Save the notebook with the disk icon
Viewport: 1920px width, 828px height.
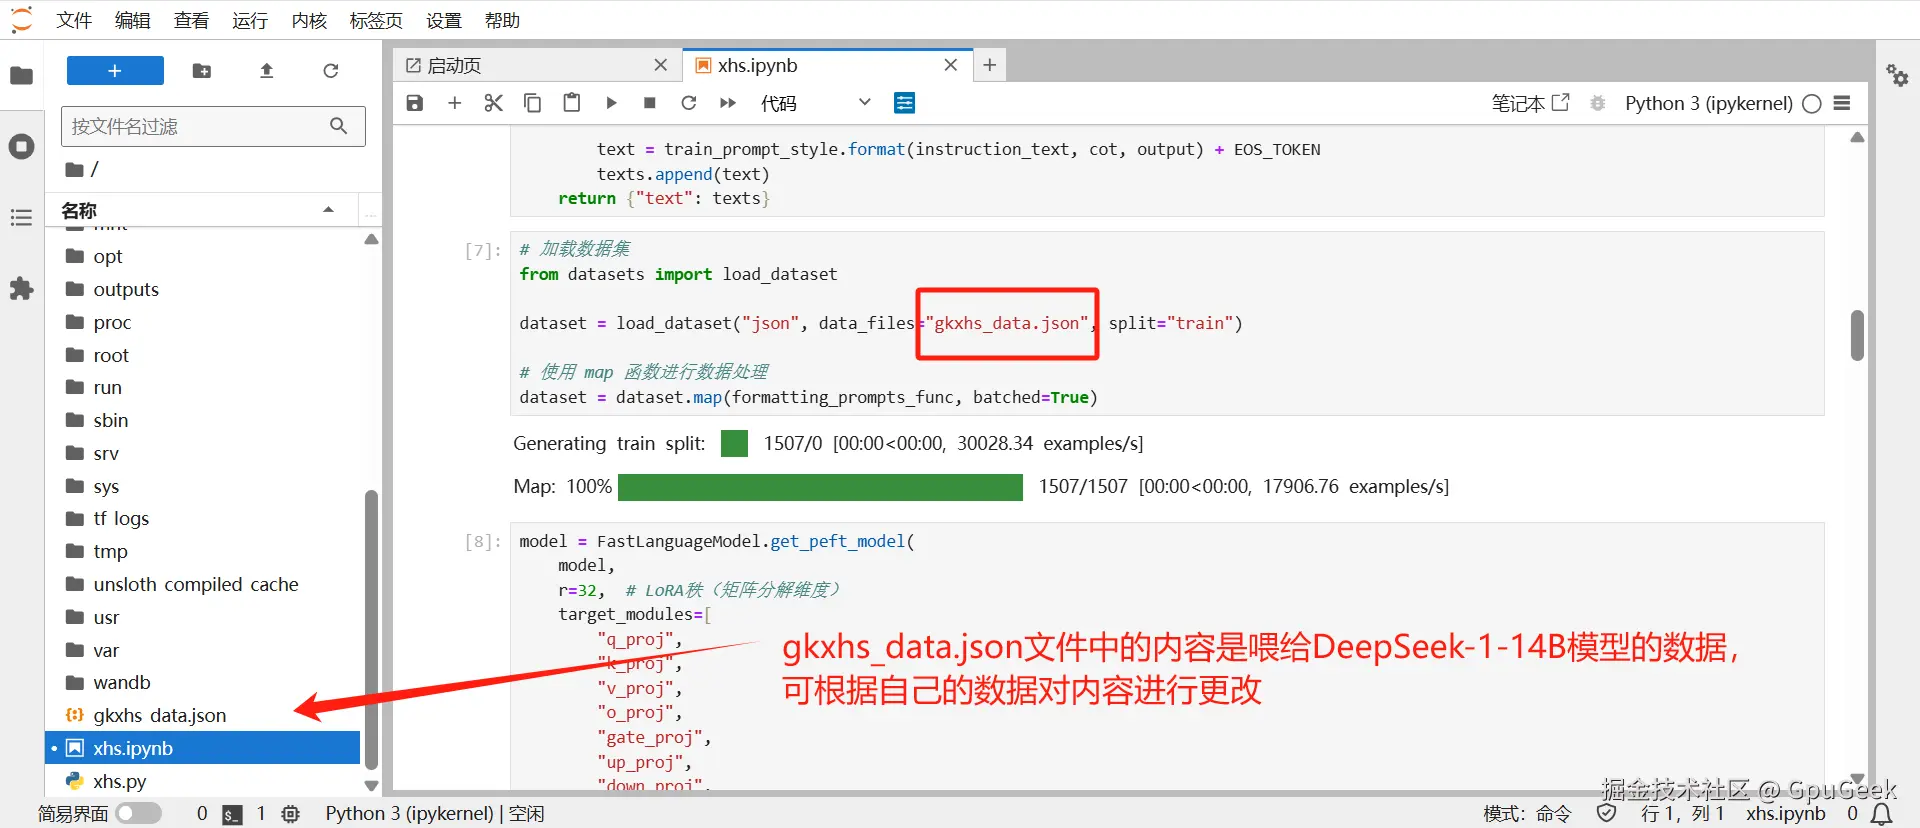(415, 103)
